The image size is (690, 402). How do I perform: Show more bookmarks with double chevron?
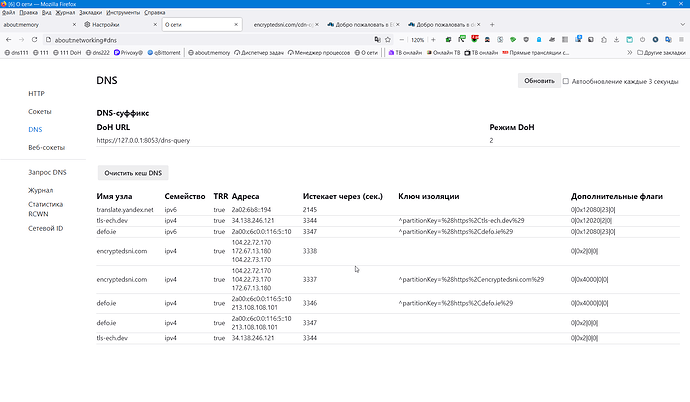point(630,52)
